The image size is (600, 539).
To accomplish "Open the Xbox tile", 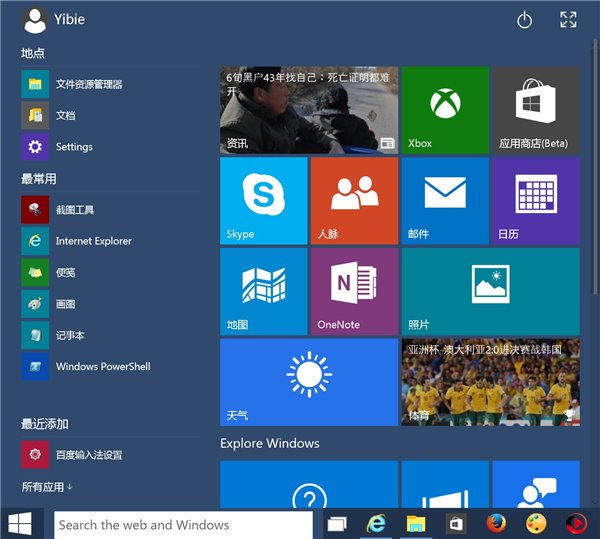I will click(x=445, y=110).
